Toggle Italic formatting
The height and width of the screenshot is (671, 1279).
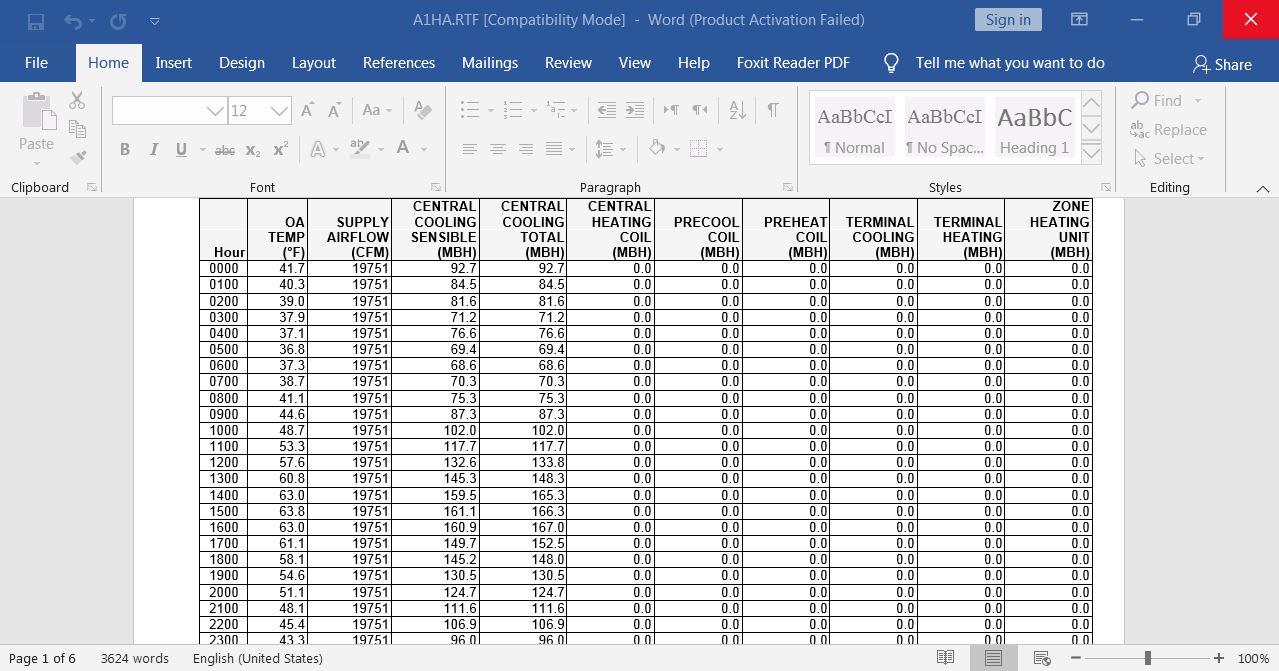coord(153,149)
